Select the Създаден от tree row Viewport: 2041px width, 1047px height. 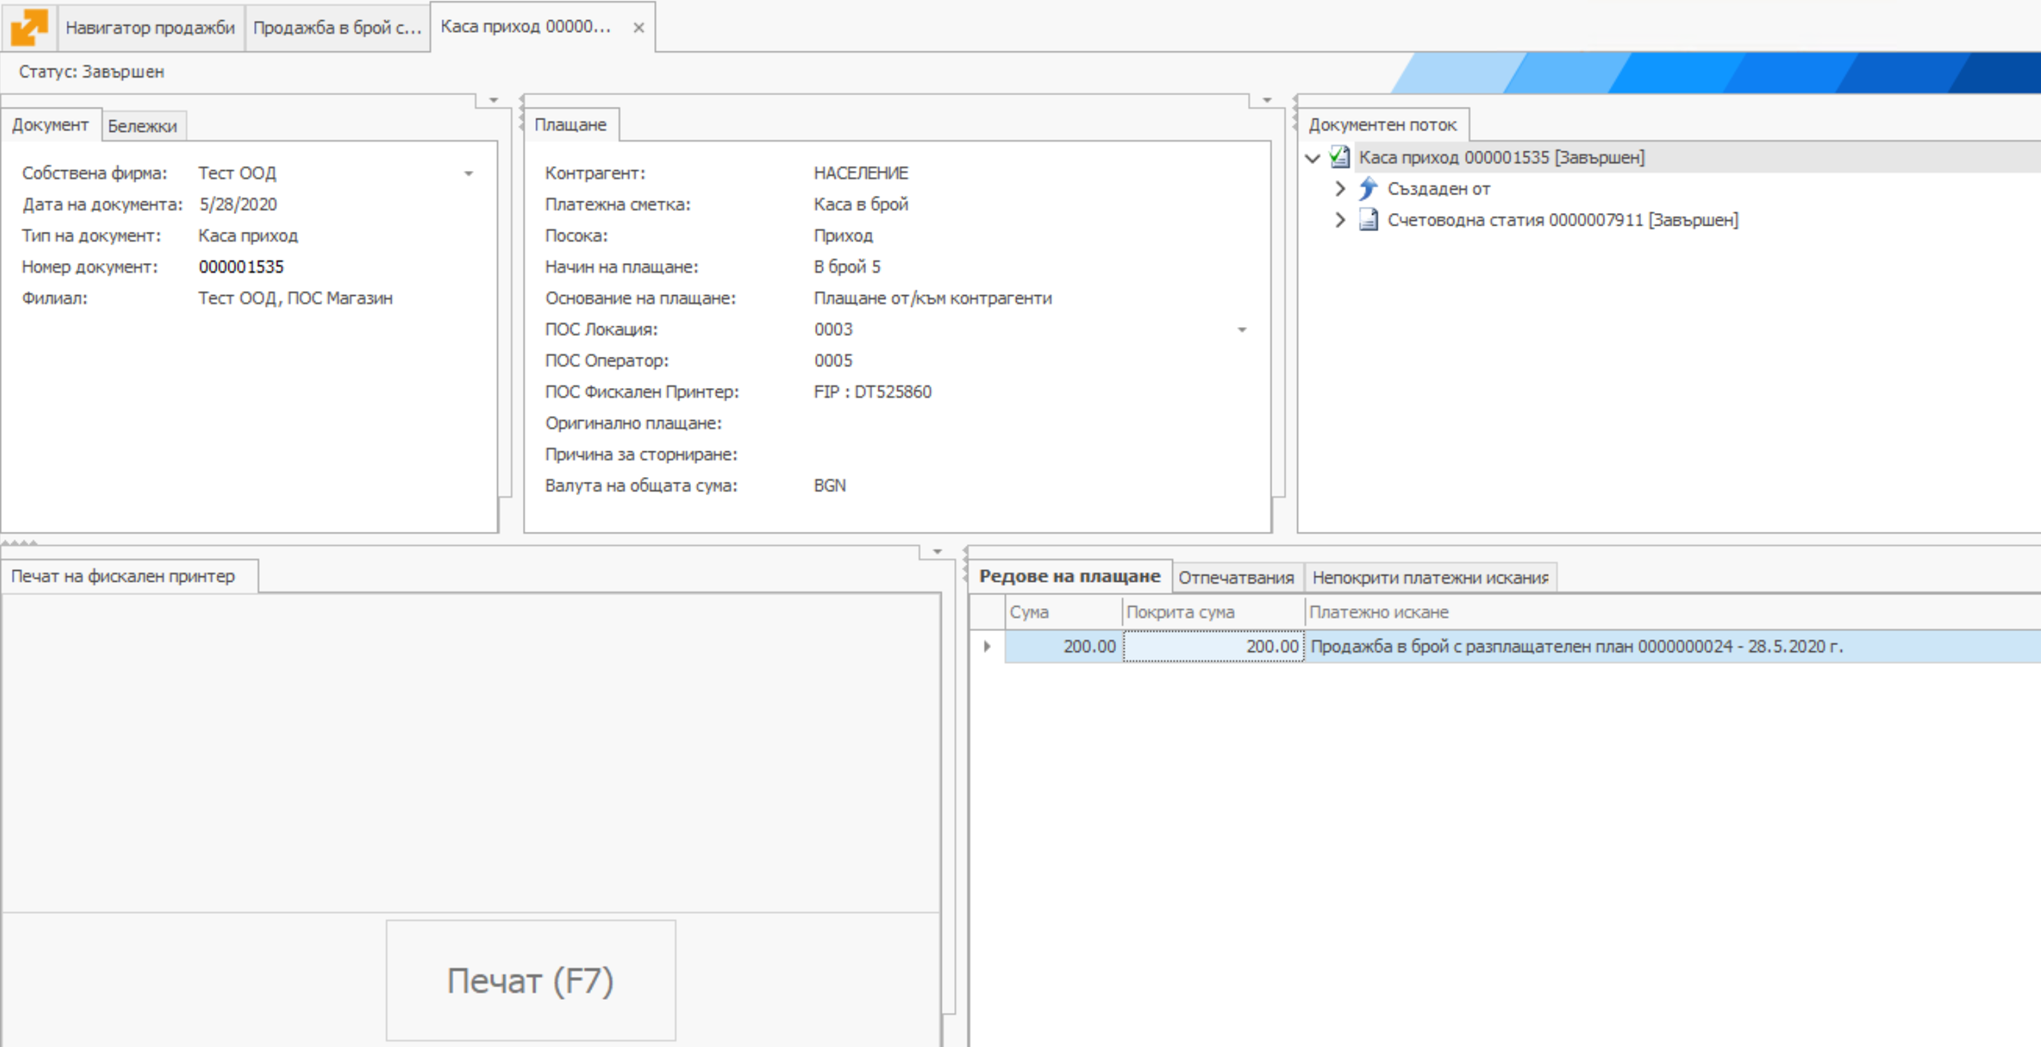click(x=1438, y=188)
